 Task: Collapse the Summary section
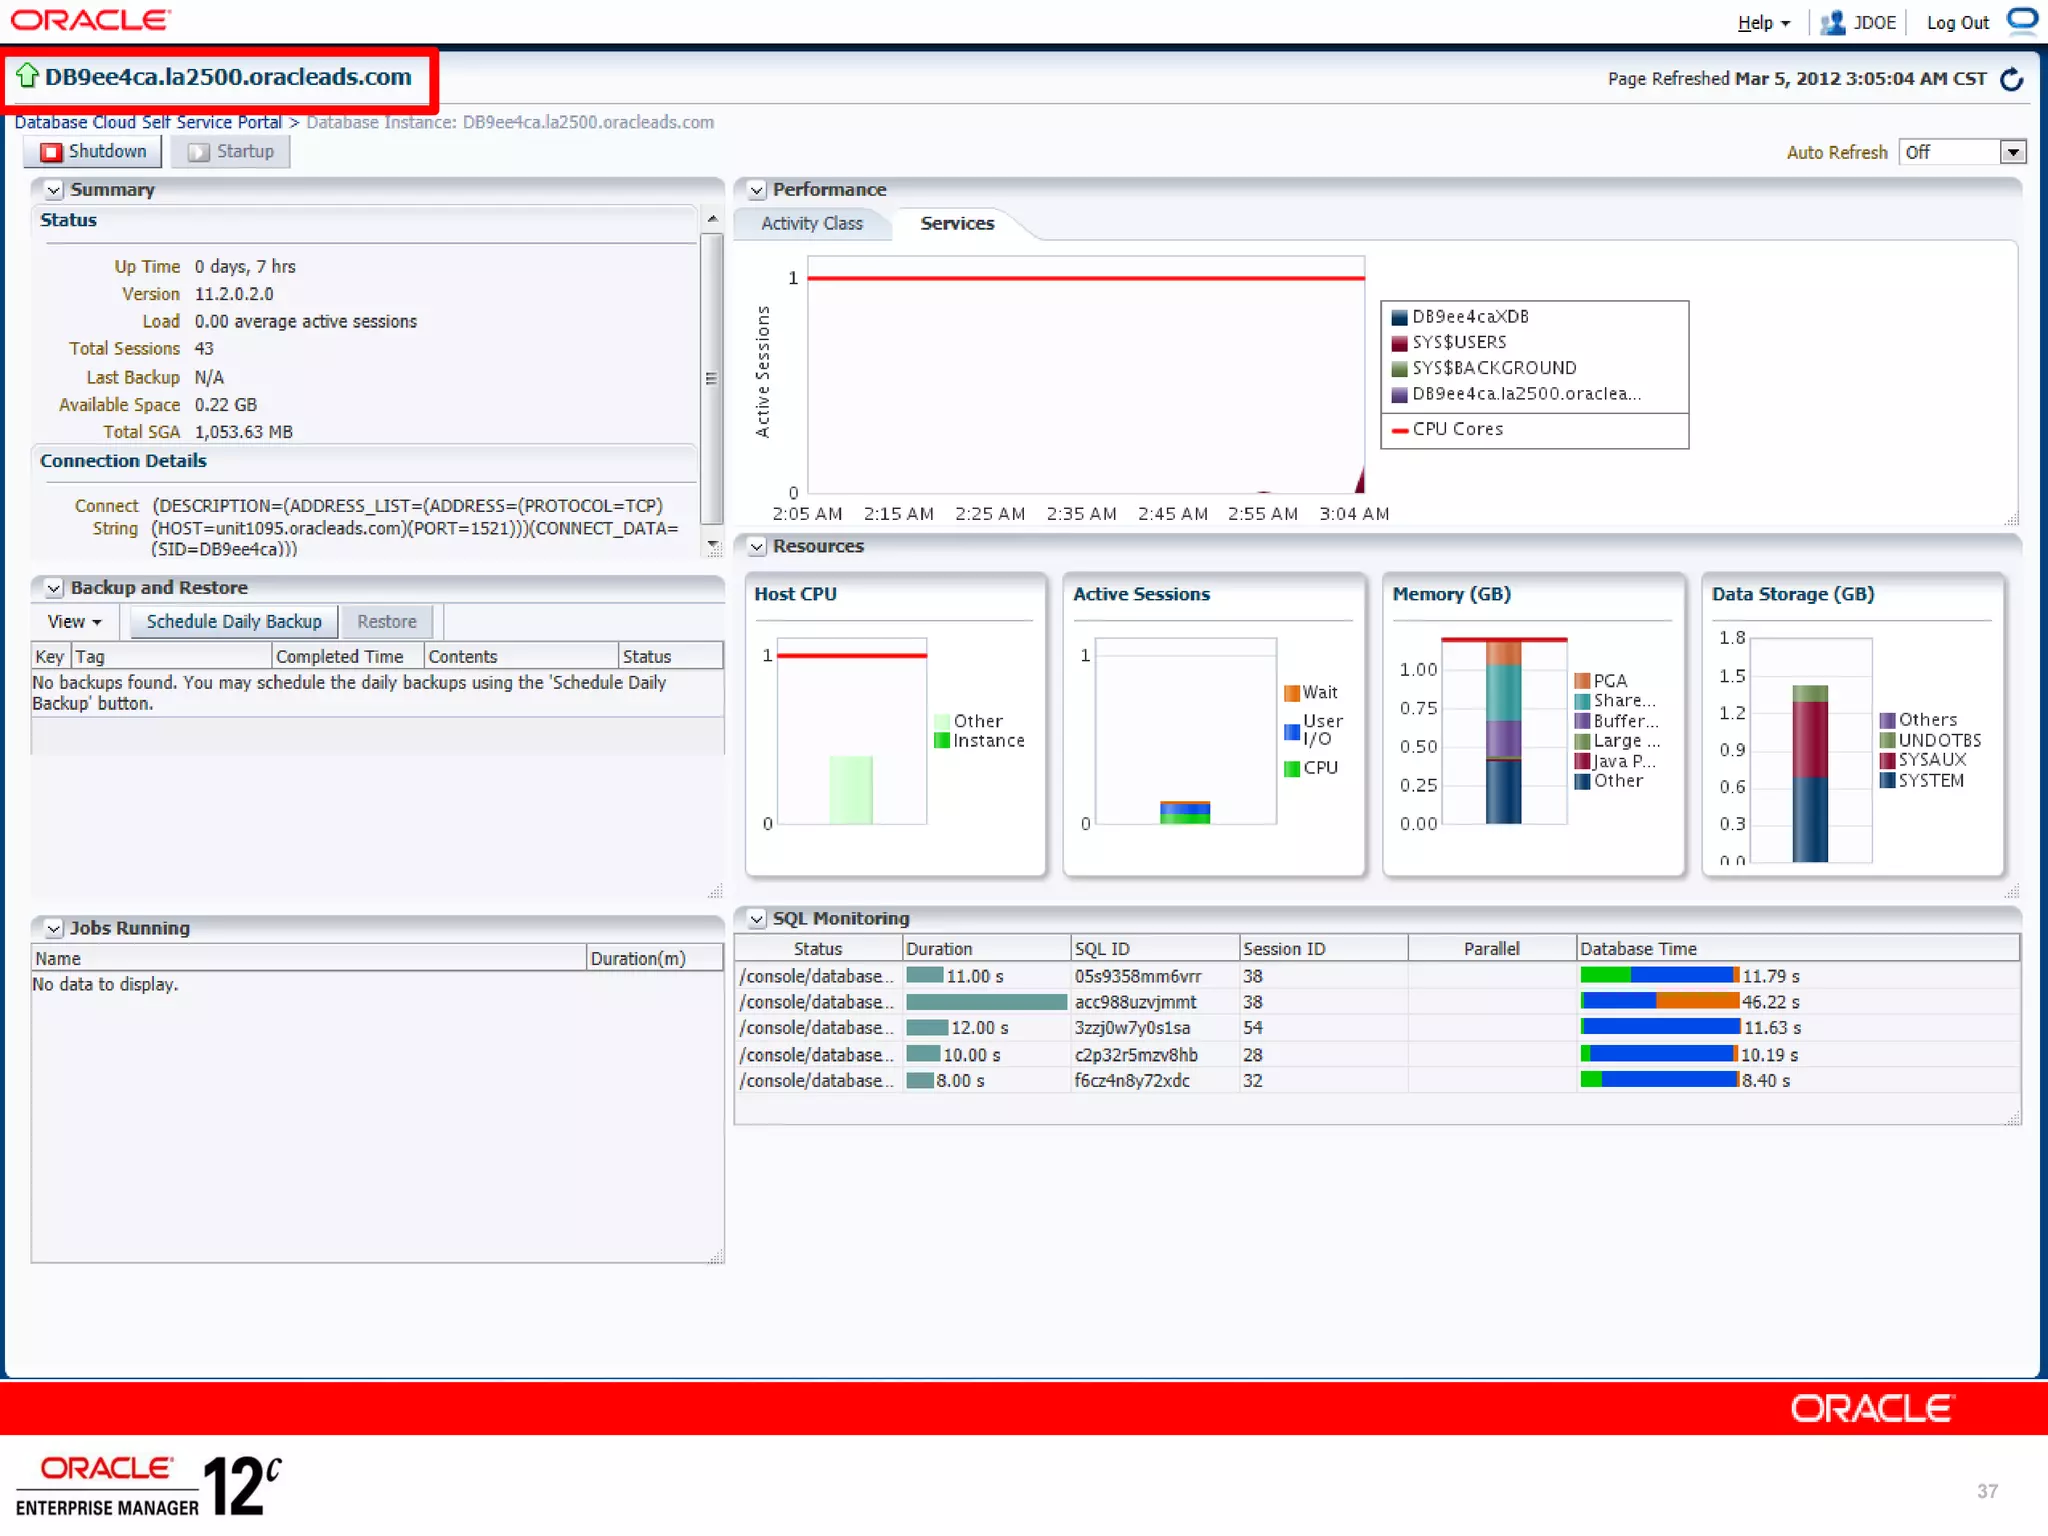[x=54, y=190]
